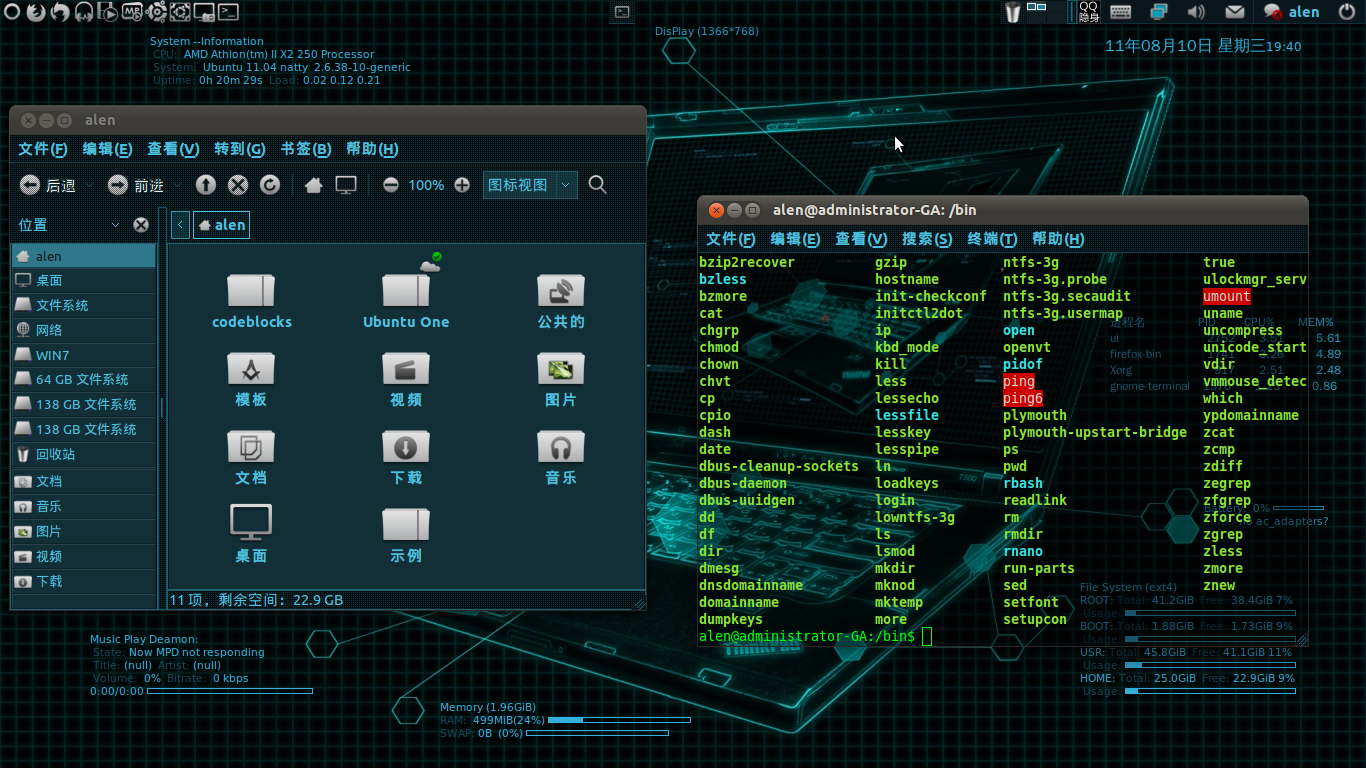Screen dimensions: 1366x768
Task: Select 网络 in the sidebar
Action: [84, 330]
